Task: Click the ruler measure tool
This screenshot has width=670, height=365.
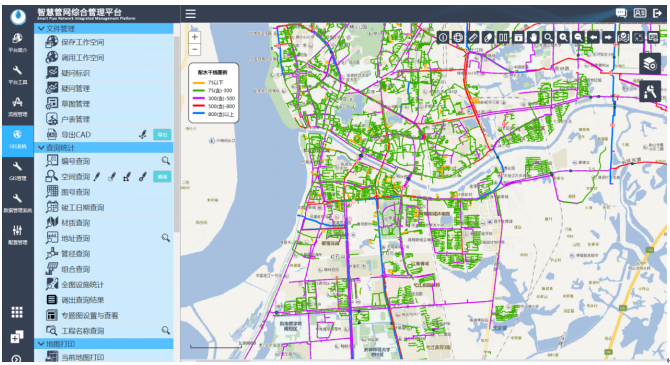Action: (473, 37)
